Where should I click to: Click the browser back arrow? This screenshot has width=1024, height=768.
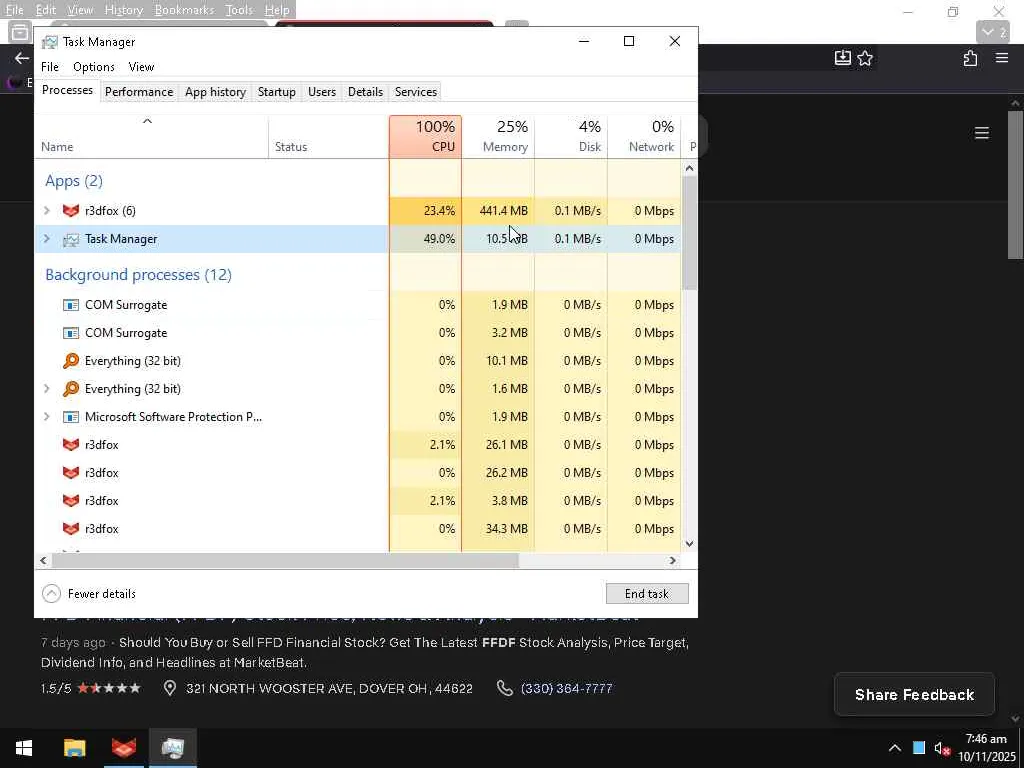click(22, 58)
